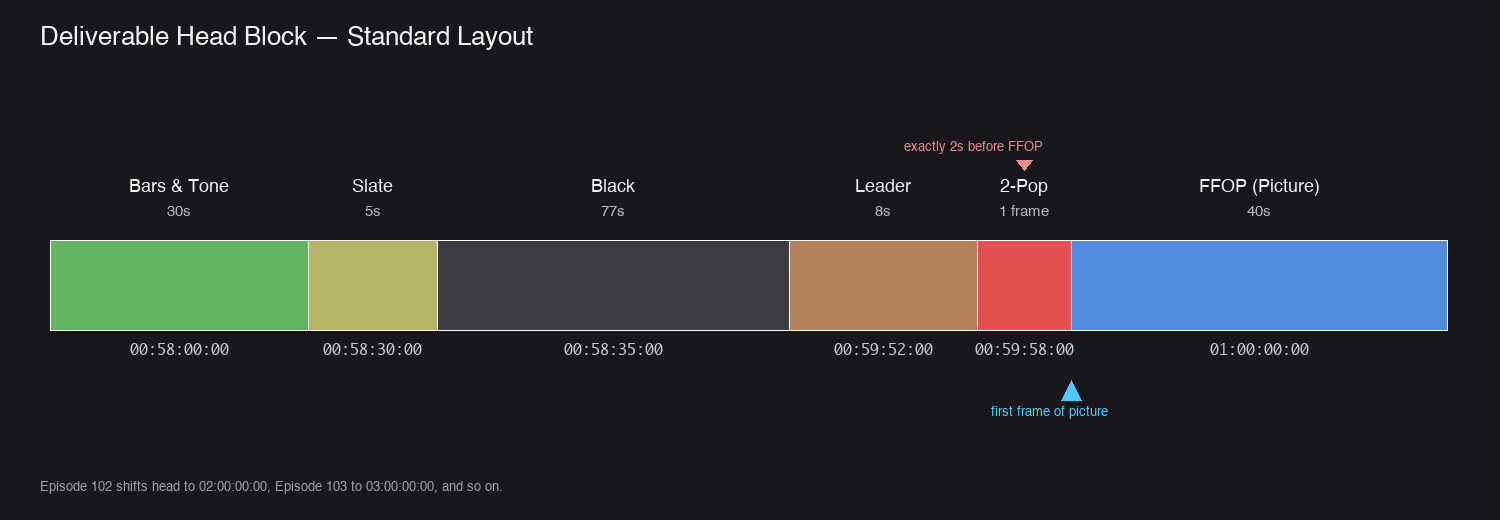Click the 00:58:30:00 timecode label

(372, 350)
